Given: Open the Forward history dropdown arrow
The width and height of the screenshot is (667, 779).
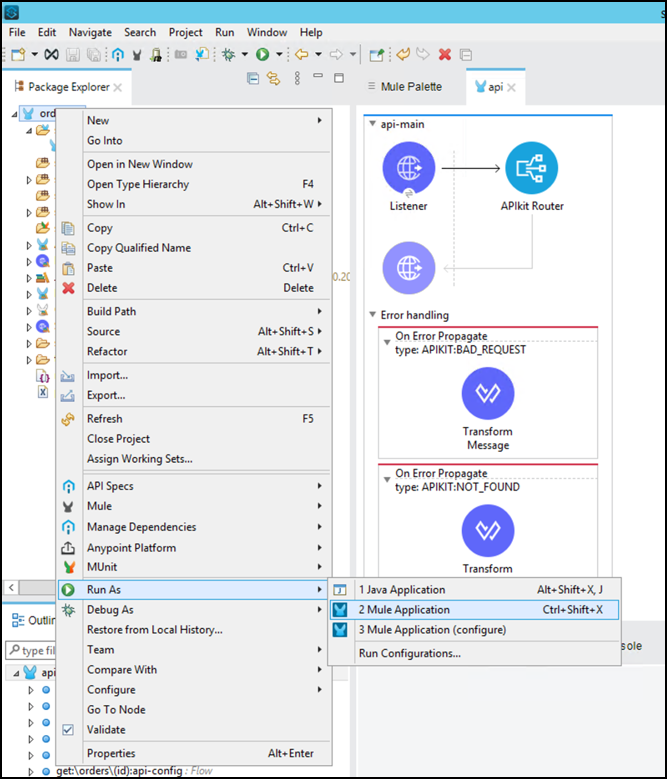Looking at the screenshot, I should [353, 54].
